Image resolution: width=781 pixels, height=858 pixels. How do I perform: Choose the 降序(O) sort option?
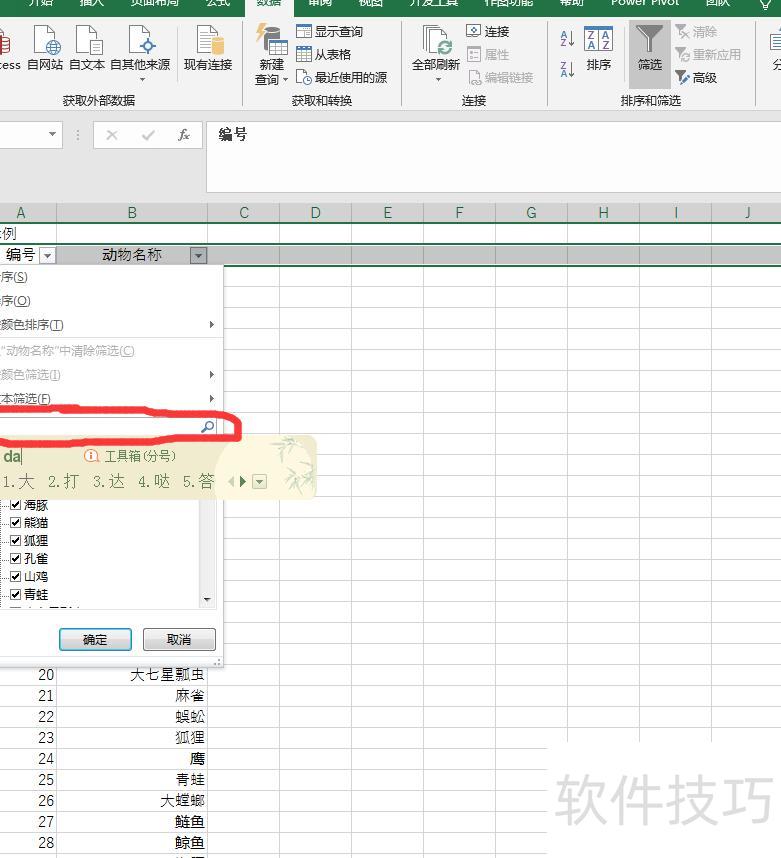(x=109, y=301)
